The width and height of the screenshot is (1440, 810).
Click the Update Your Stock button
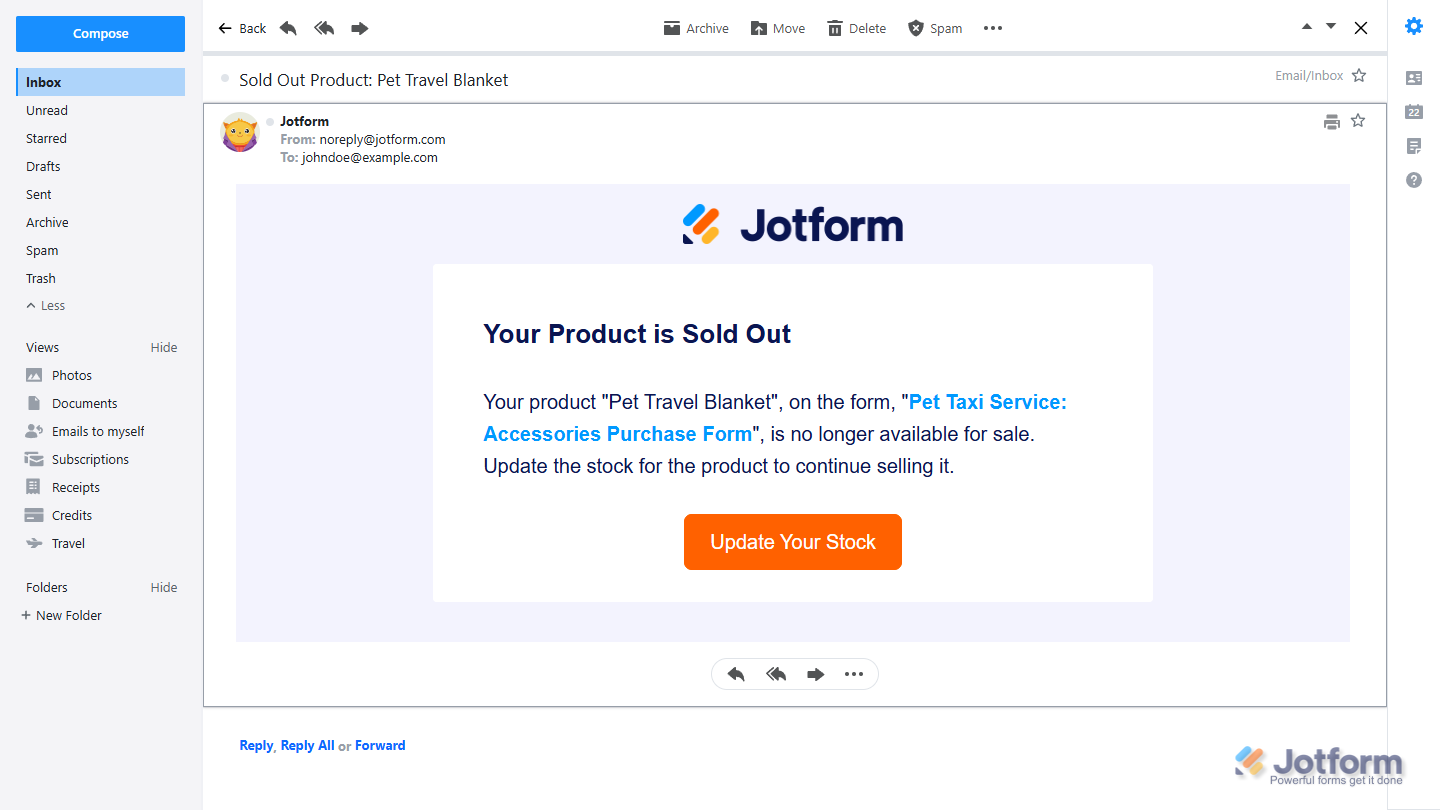point(793,542)
